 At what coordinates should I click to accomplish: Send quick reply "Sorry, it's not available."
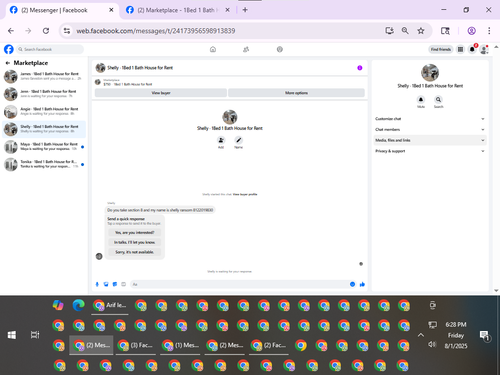(134, 252)
